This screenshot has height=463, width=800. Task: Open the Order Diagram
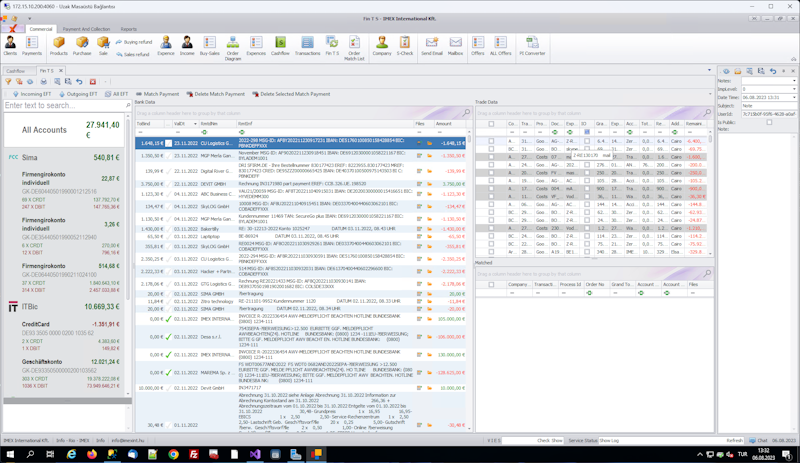[x=233, y=48]
